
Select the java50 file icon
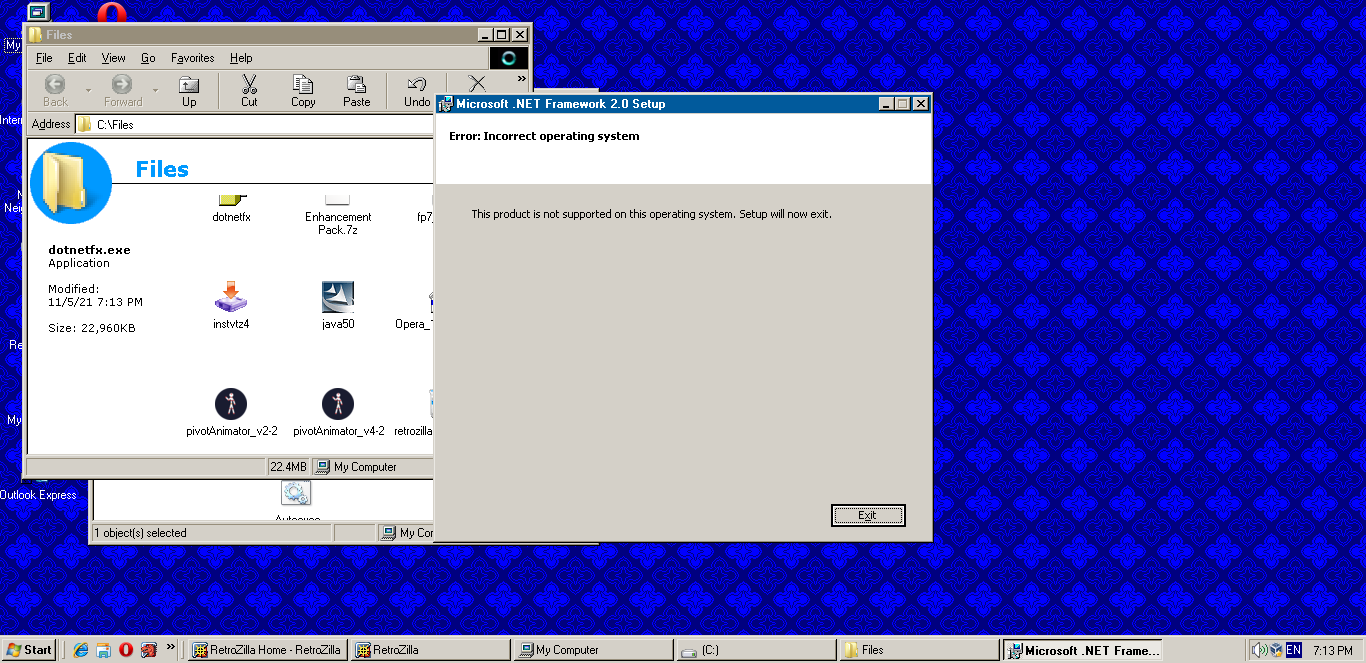(x=338, y=306)
